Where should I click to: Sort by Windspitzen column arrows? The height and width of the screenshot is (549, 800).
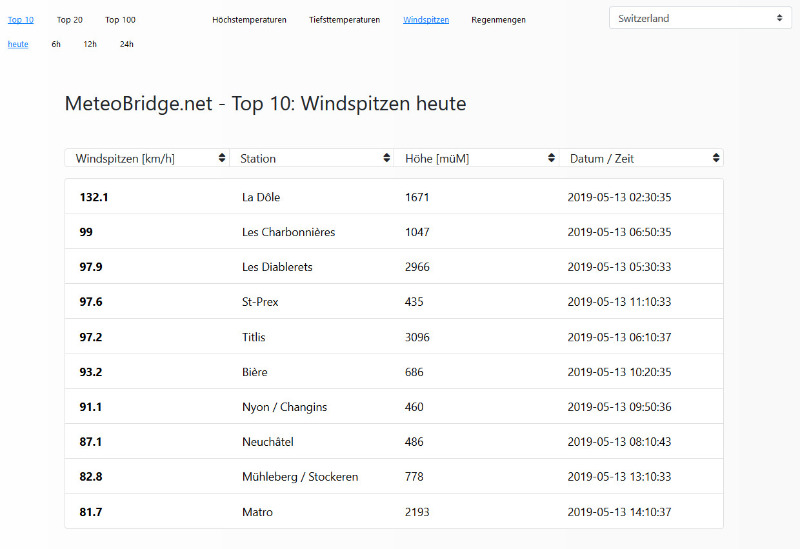tap(221, 158)
